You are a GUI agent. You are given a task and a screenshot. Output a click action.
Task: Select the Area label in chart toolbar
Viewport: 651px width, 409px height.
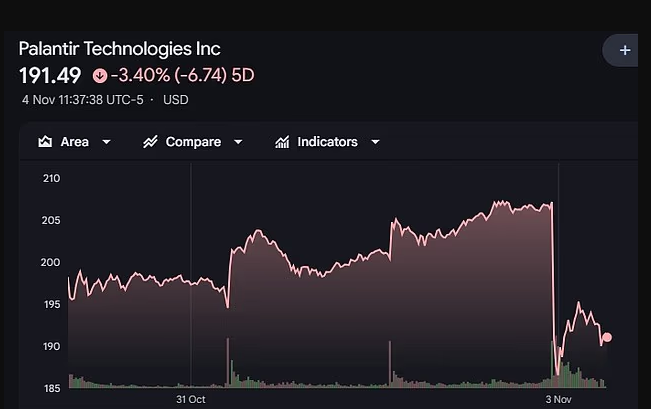(x=74, y=142)
